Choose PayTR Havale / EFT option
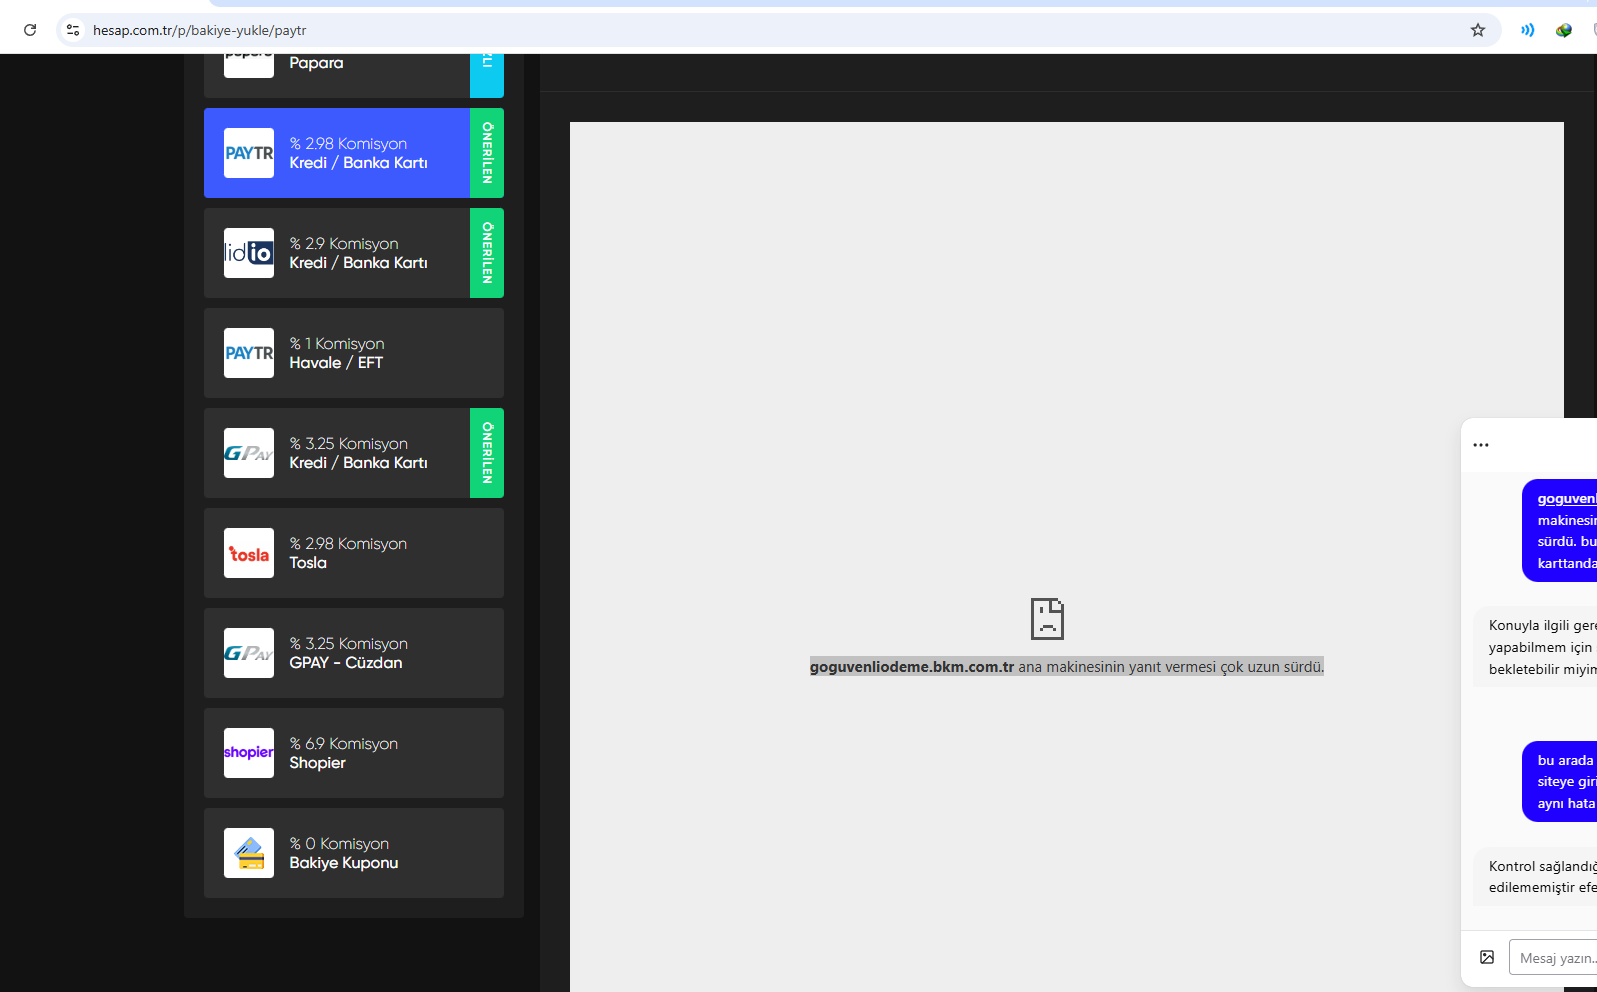The height and width of the screenshot is (992, 1597). (354, 353)
